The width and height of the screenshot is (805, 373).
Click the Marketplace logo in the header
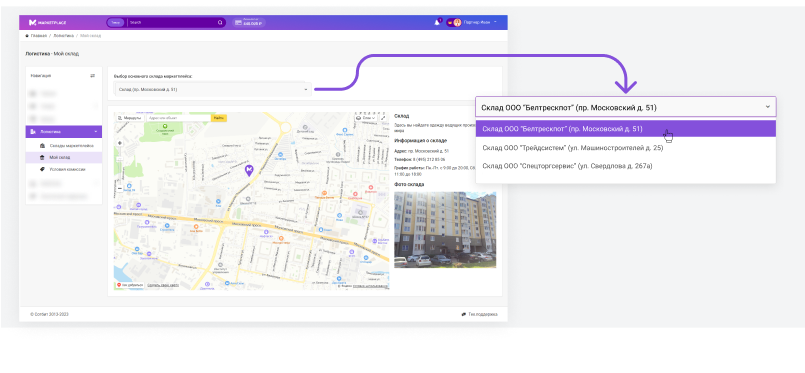47,23
